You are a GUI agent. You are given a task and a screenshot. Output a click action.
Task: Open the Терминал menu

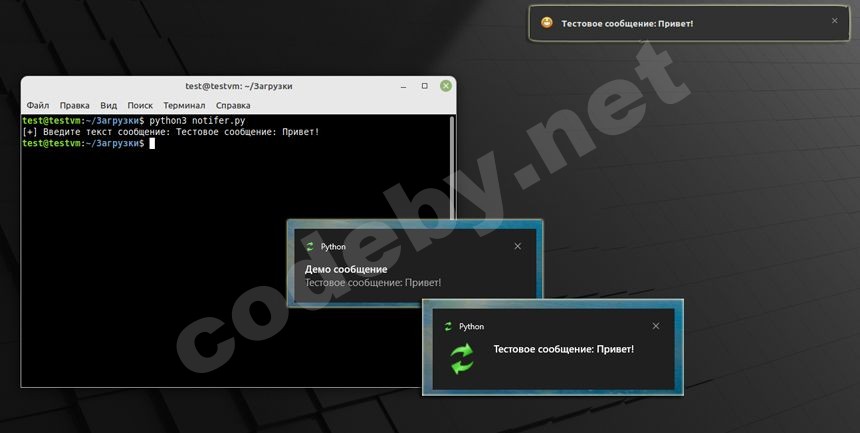click(184, 105)
